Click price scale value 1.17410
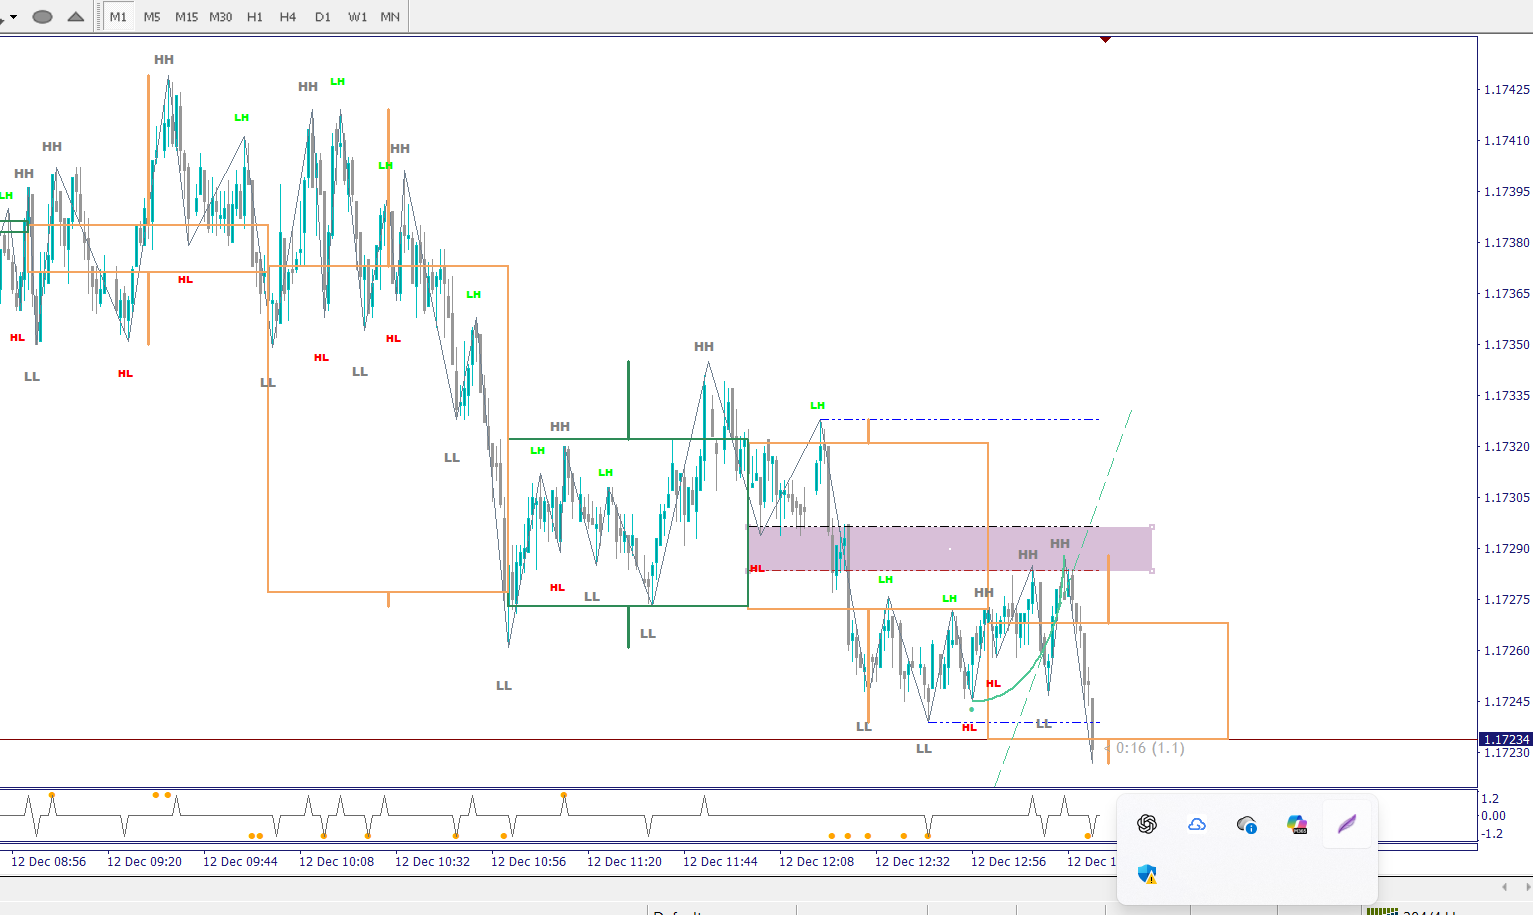Image resolution: width=1533 pixels, height=915 pixels. 1506,140
